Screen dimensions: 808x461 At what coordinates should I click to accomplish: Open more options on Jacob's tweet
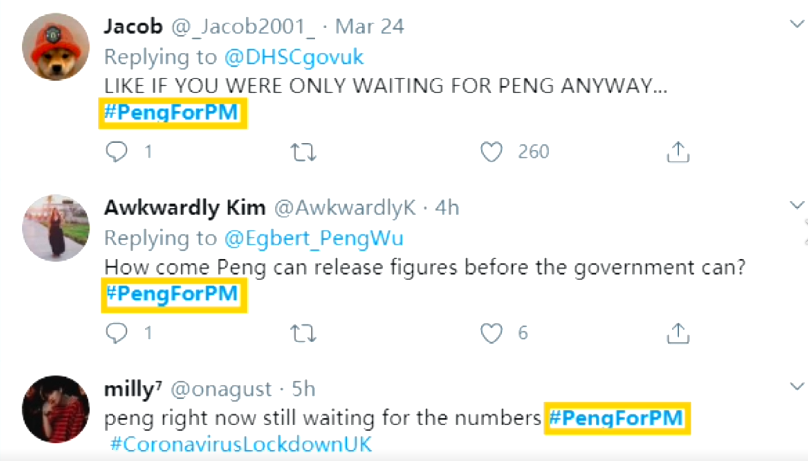pos(797,24)
